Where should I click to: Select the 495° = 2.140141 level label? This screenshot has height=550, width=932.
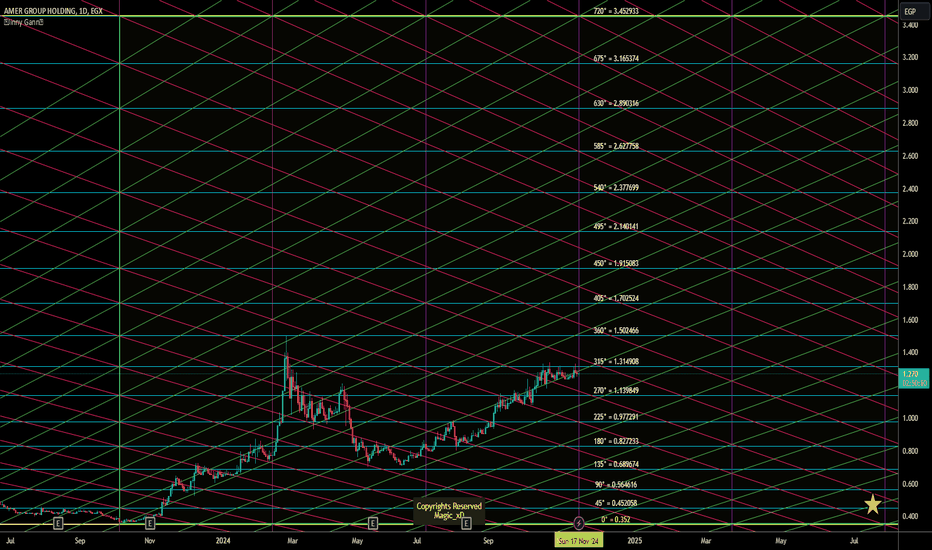tap(616, 227)
